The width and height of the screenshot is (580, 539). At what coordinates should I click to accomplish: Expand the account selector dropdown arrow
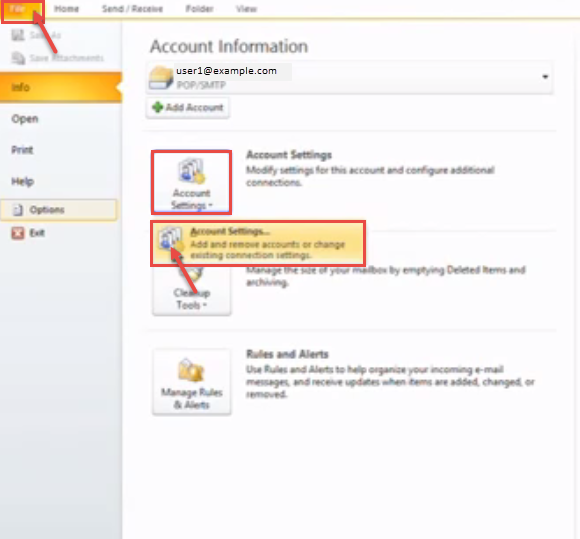545,77
